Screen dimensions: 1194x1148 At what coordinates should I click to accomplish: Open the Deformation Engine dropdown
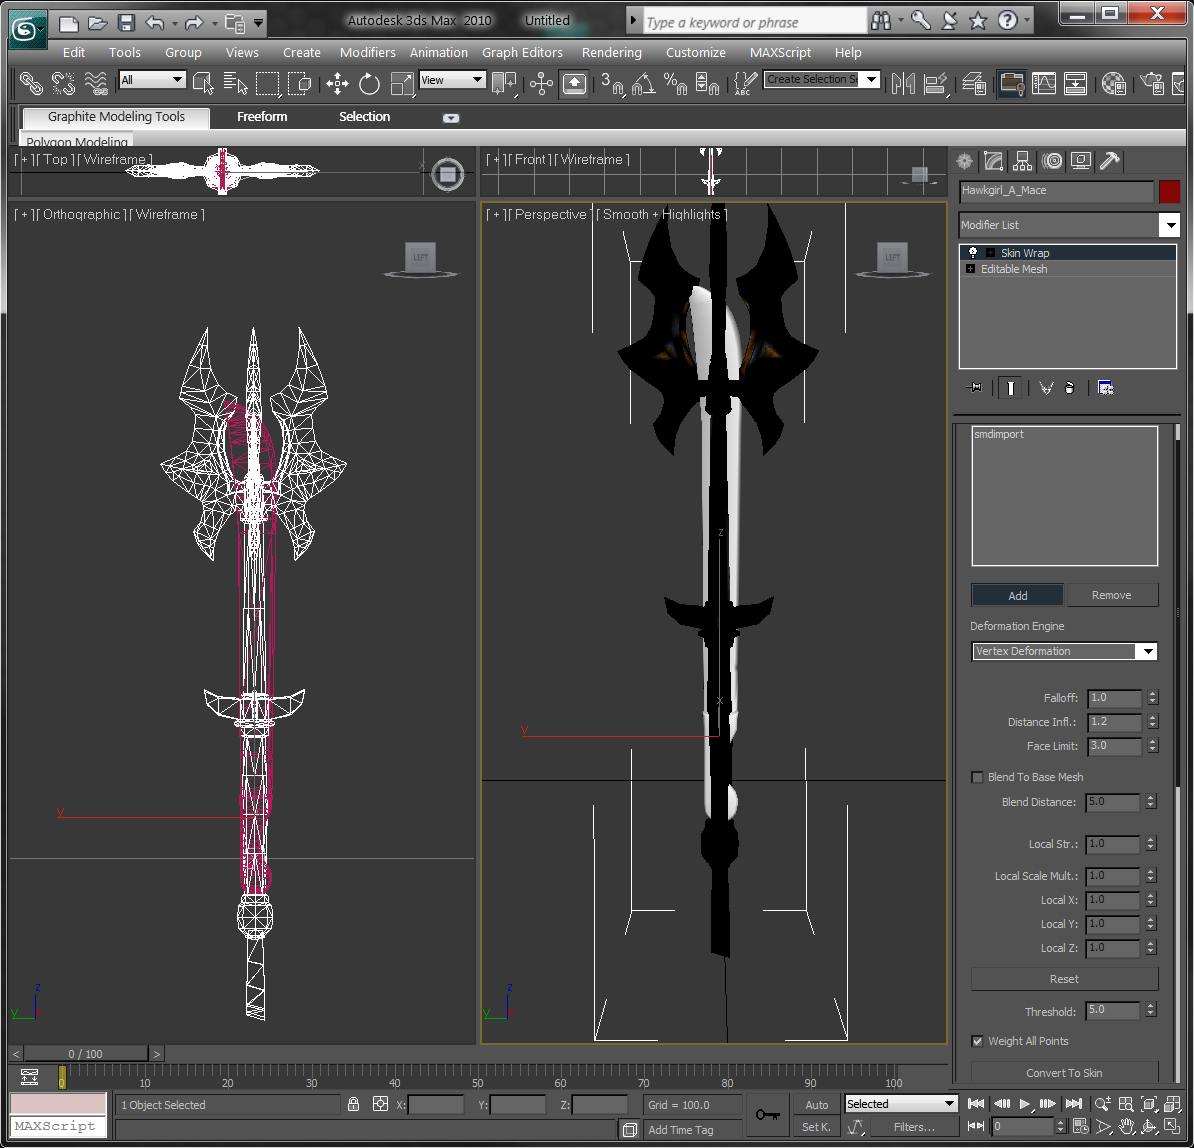tap(1146, 651)
